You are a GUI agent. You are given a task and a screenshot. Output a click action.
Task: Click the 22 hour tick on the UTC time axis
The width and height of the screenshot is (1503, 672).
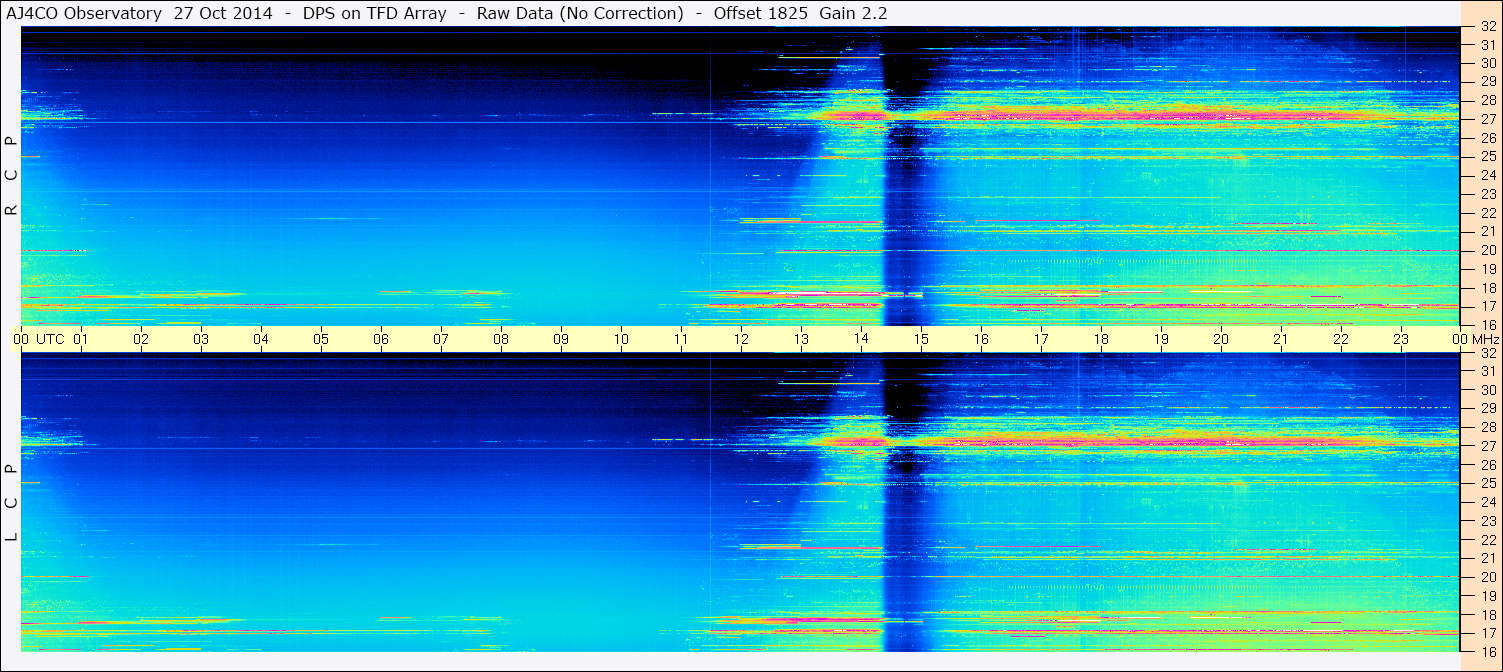1341,339
